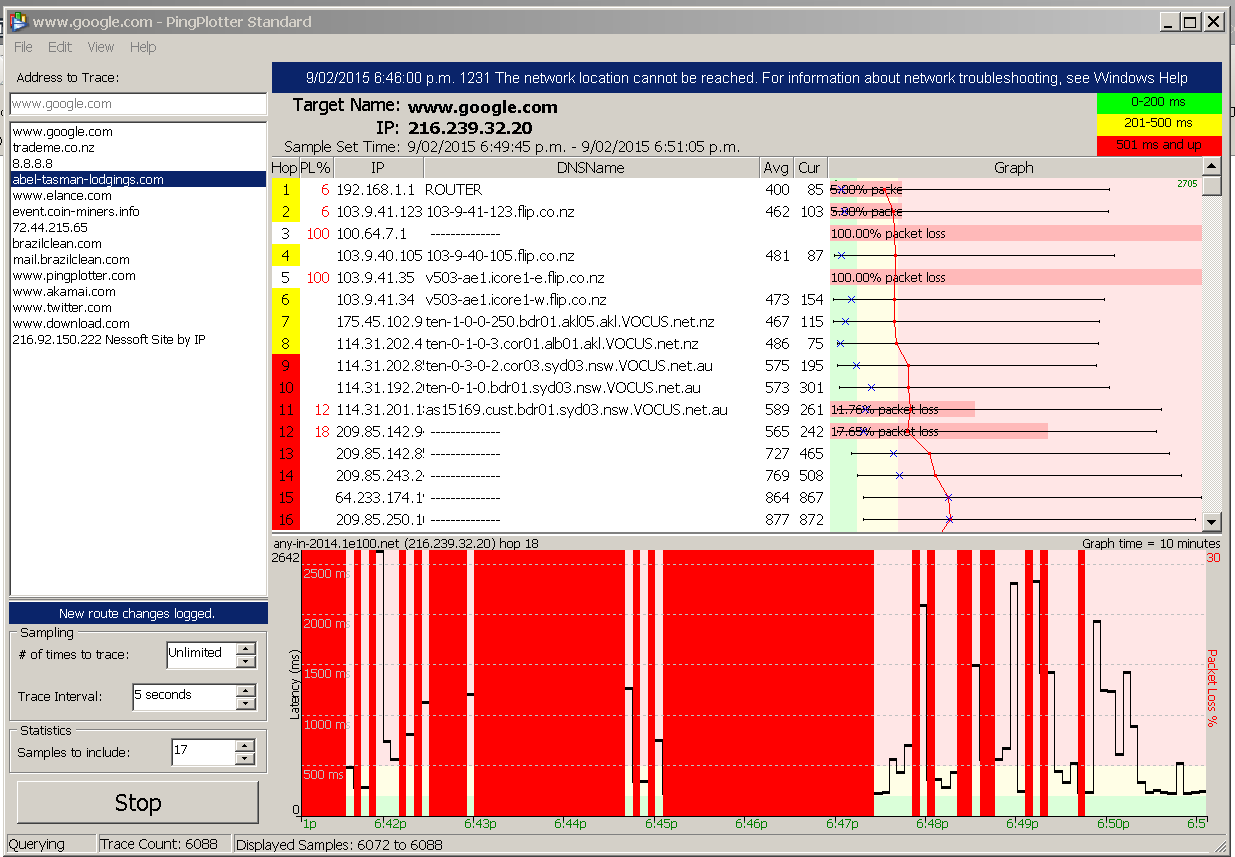Select www.elance.com in address list

coord(138,196)
